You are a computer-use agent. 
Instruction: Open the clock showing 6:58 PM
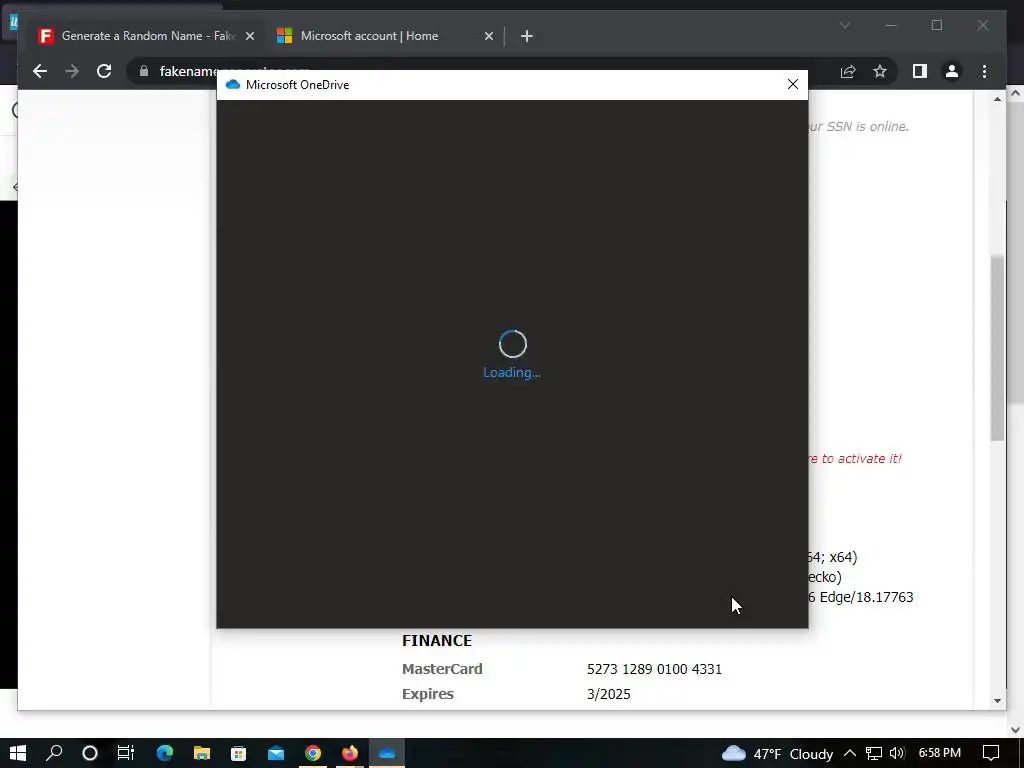[x=940, y=753]
